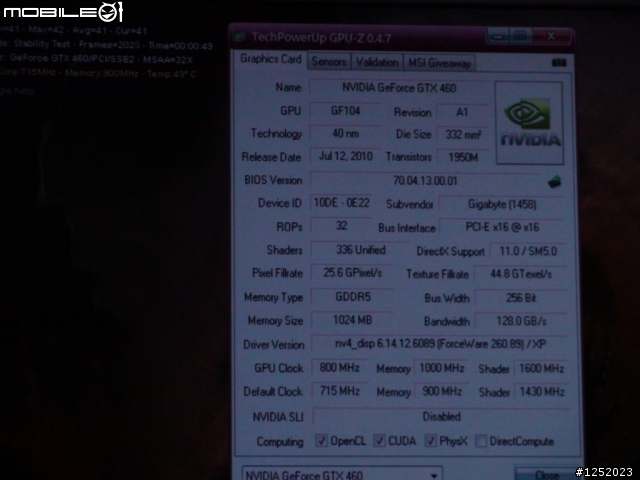640x480 pixels.
Task: Click the GPU-Z title bar app icon
Action: [240, 38]
